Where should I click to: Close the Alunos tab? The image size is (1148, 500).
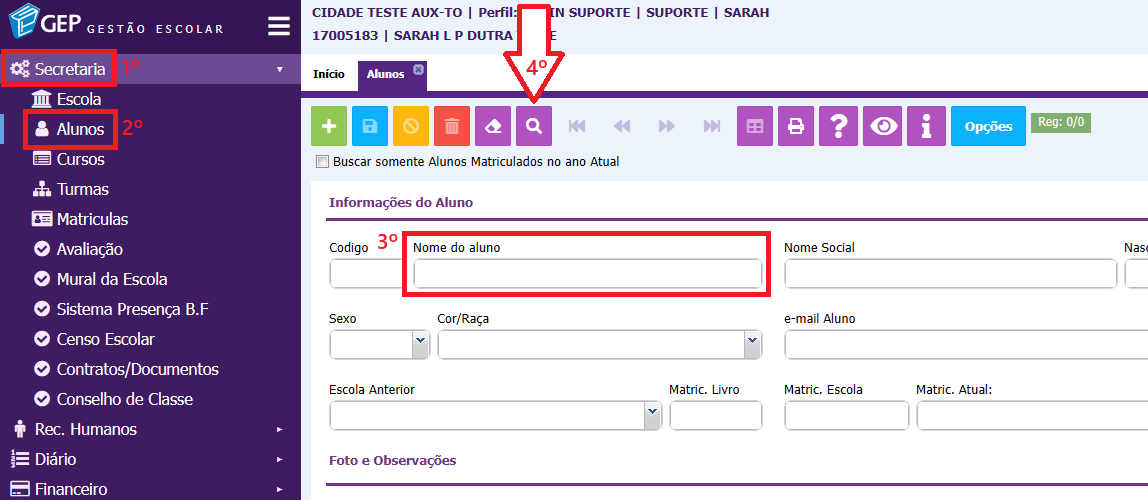point(418,70)
